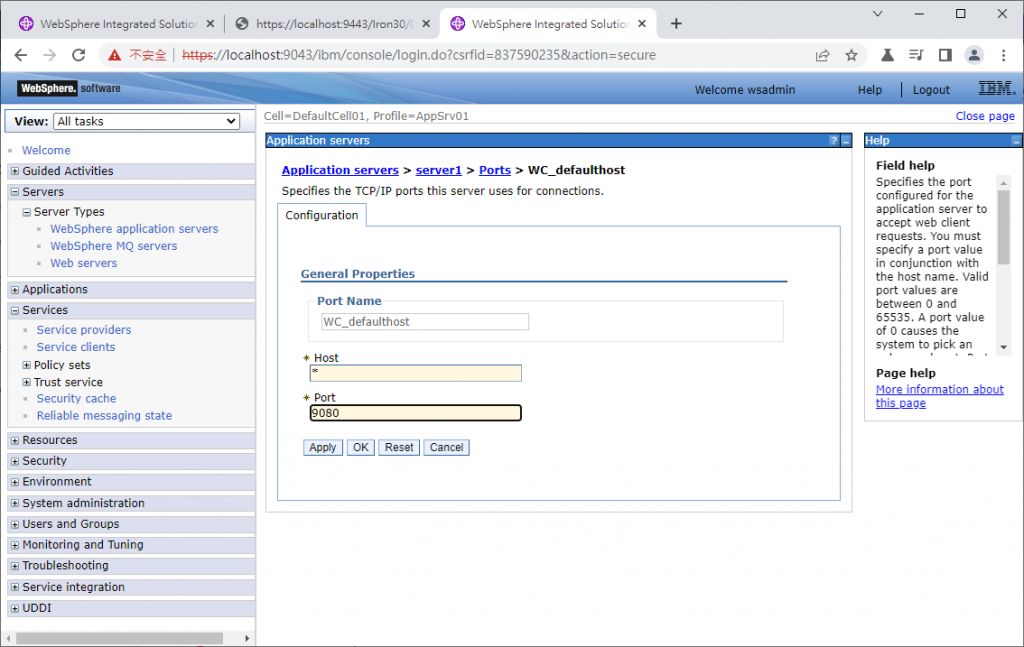The height and width of the screenshot is (647, 1024).
Task: Click the server1 breadcrumb link
Action: [438, 170]
